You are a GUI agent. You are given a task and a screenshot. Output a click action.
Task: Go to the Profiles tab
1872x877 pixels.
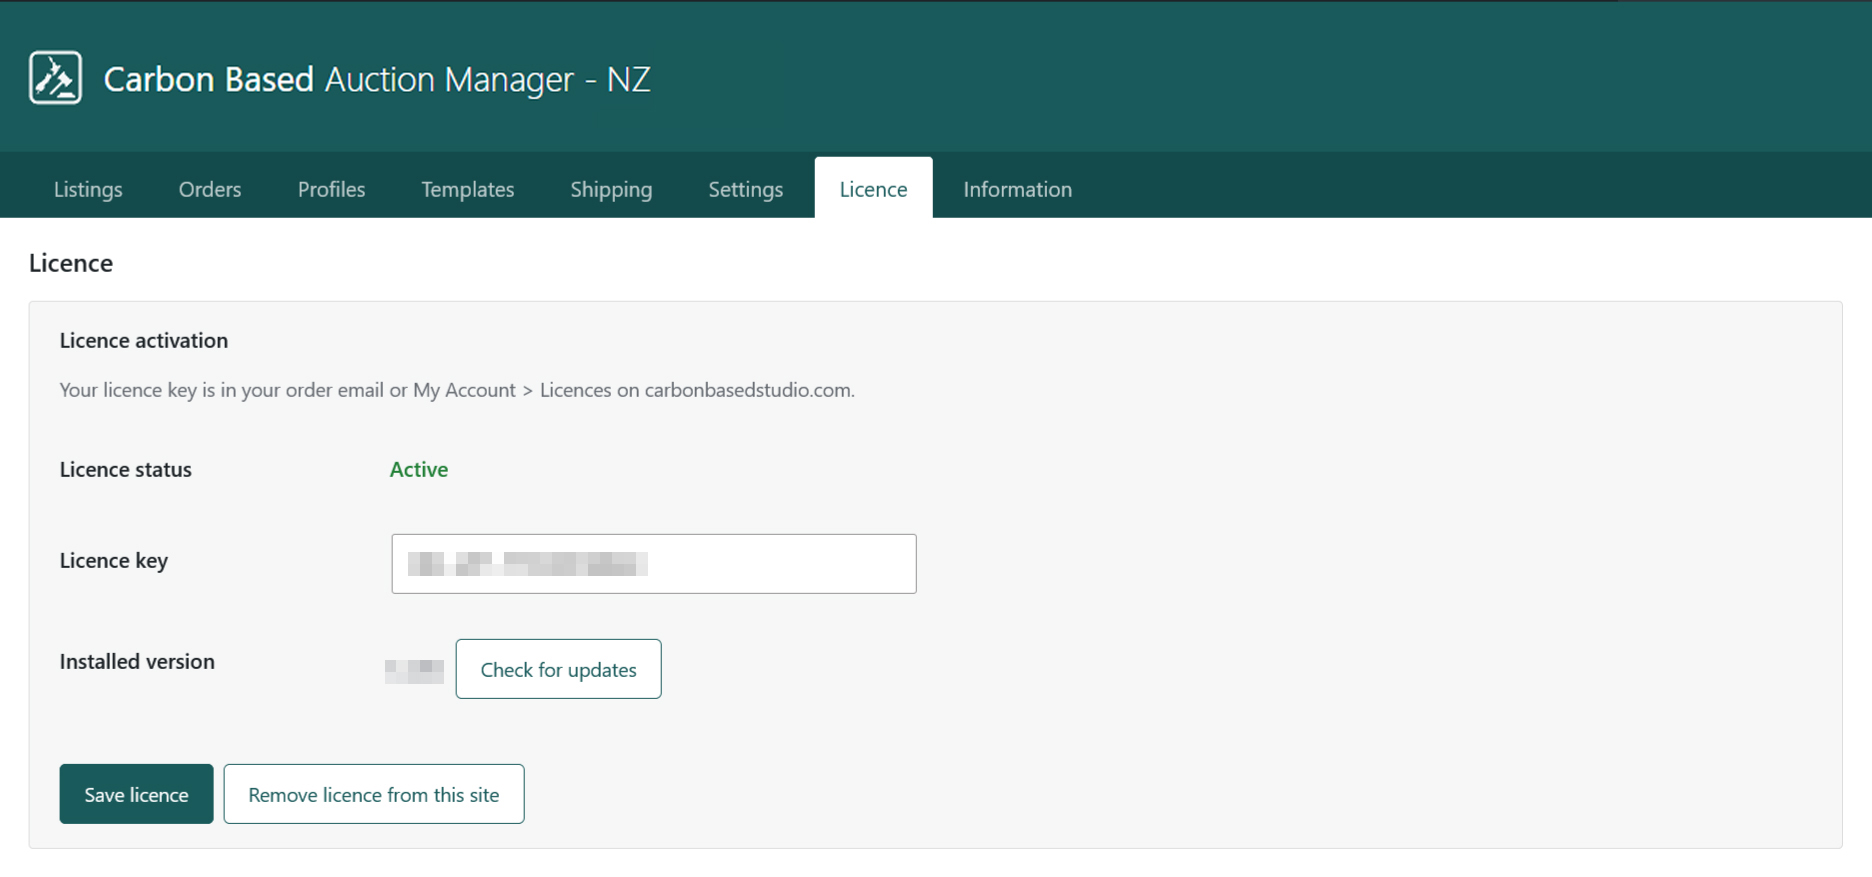(x=331, y=189)
